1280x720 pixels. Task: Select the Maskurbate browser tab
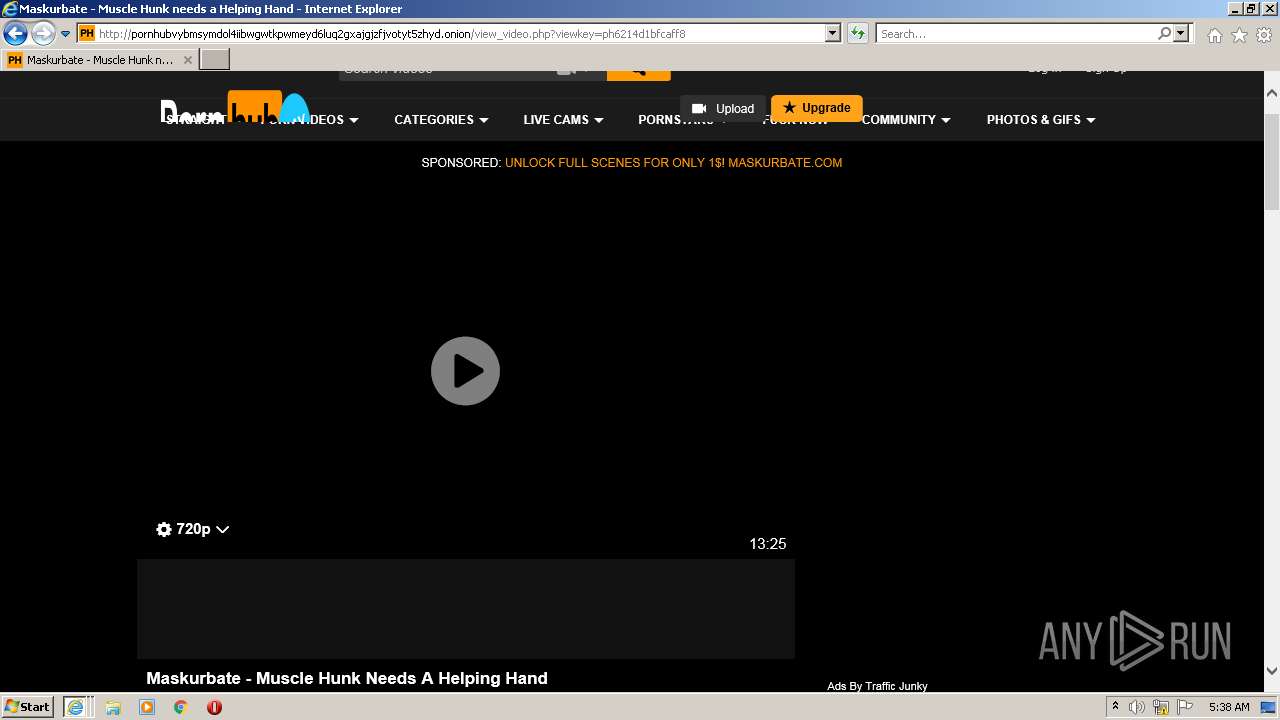click(99, 60)
